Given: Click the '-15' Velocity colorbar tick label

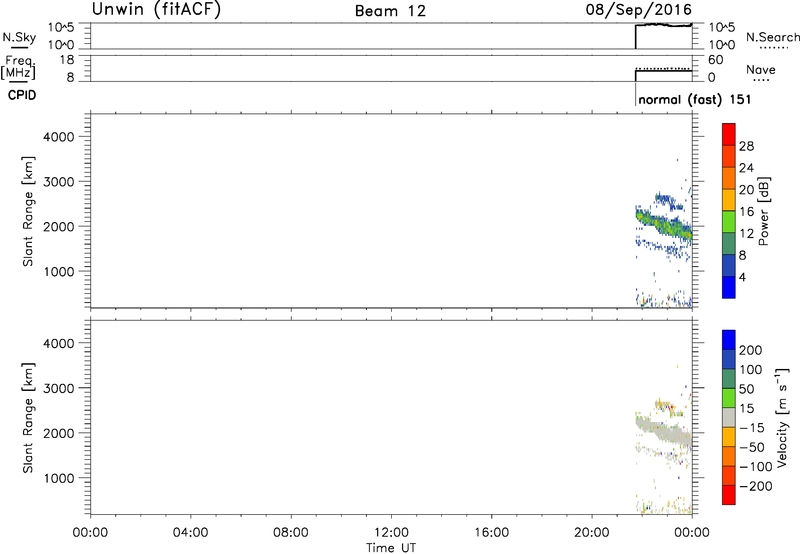Looking at the screenshot, I should 752,428.
